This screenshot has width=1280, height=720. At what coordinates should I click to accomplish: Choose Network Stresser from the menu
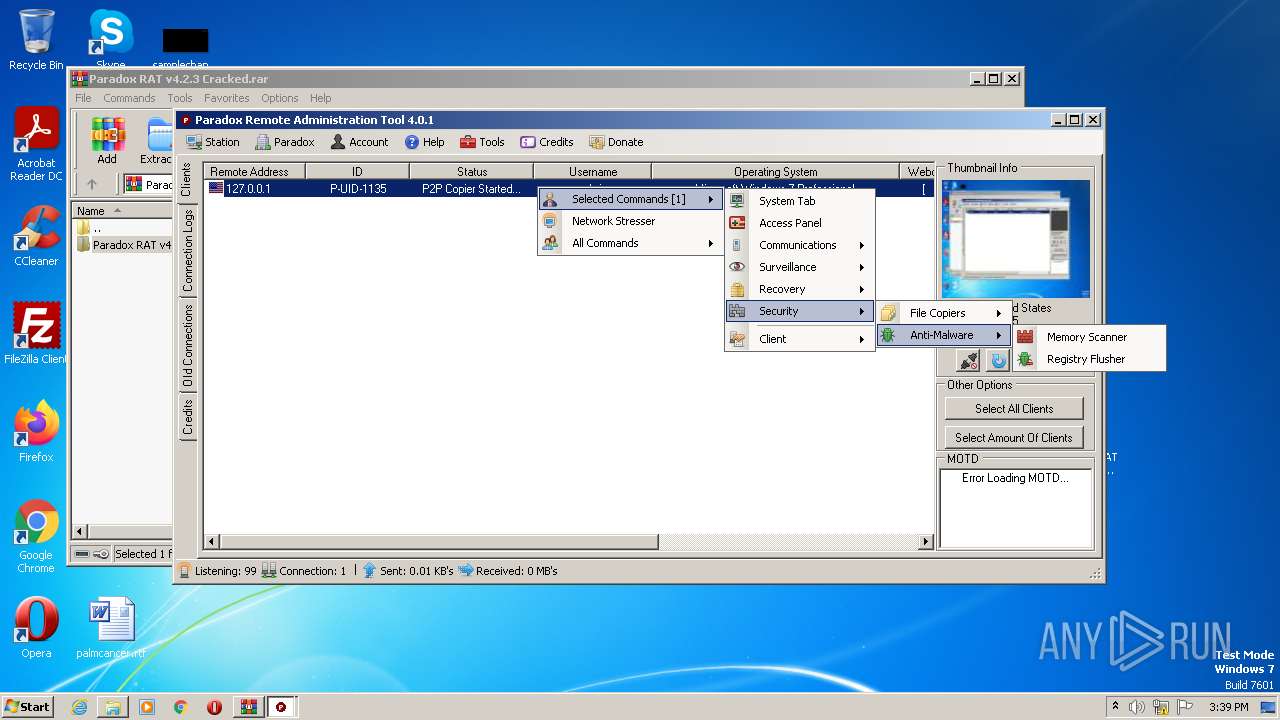coord(630,221)
